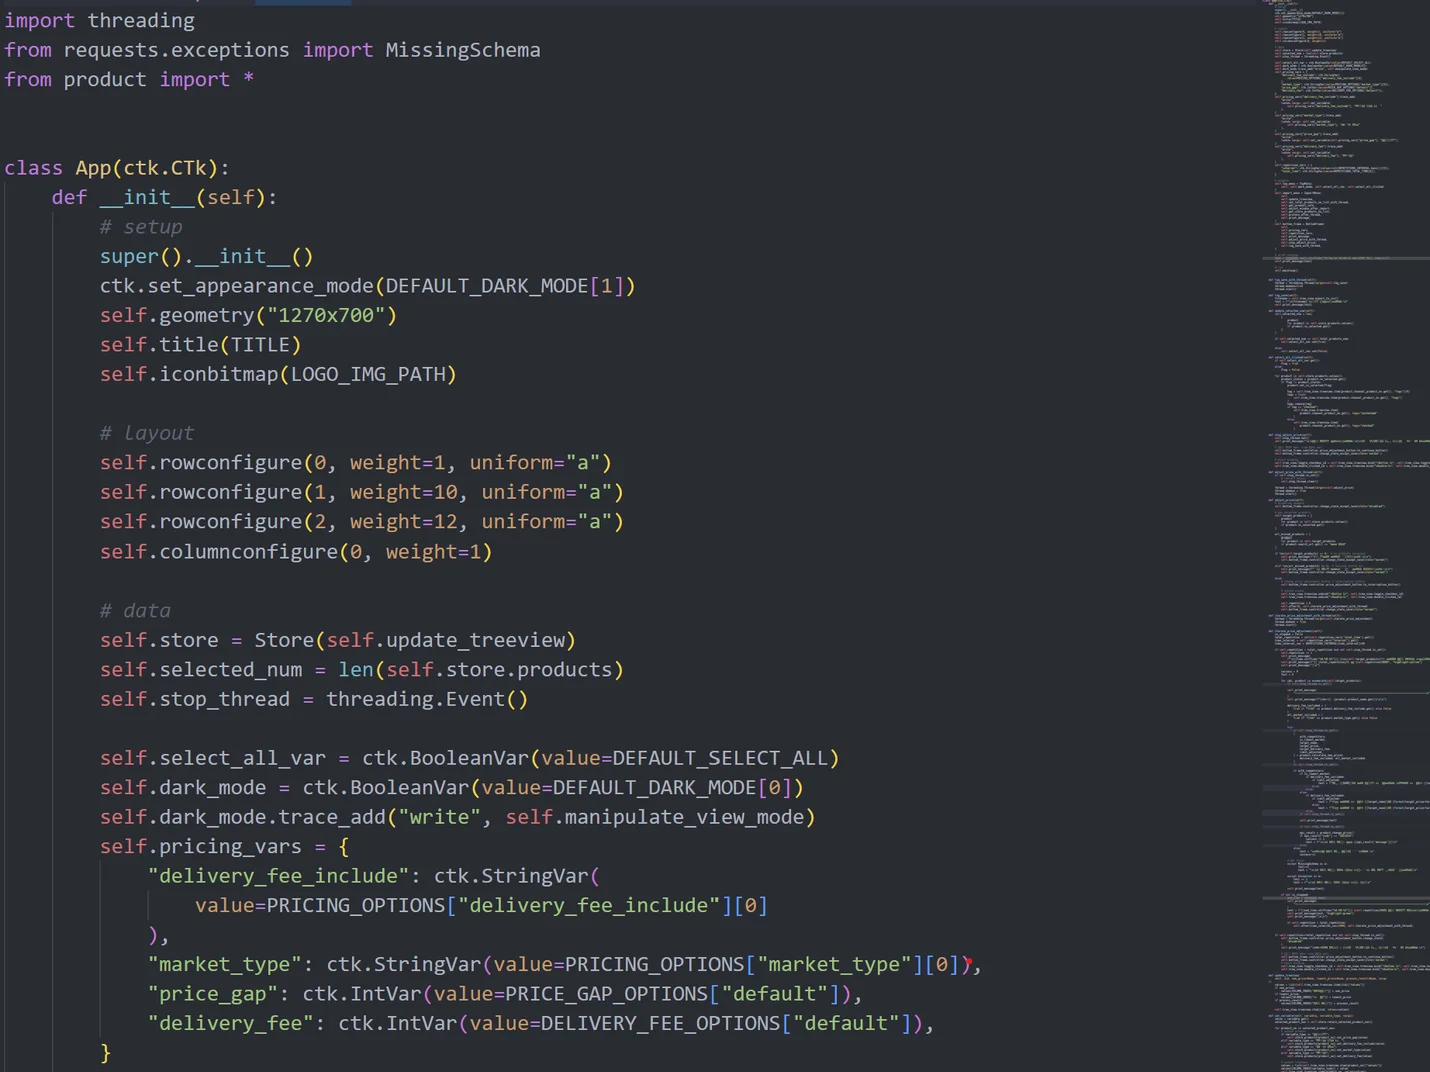This screenshot has height=1072, width=1430.
Task: Click 'DELIVERY_FEE_OPTIONS' constant
Action: coord(660,1024)
